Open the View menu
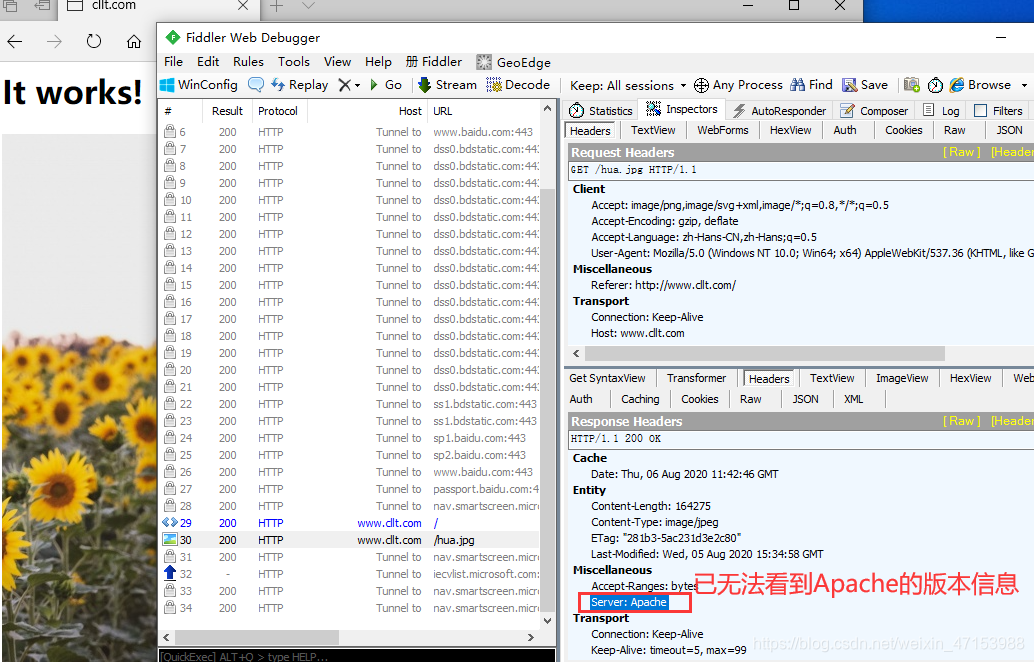The width and height of the screenshot is (1034, 662). click(337, 62)
